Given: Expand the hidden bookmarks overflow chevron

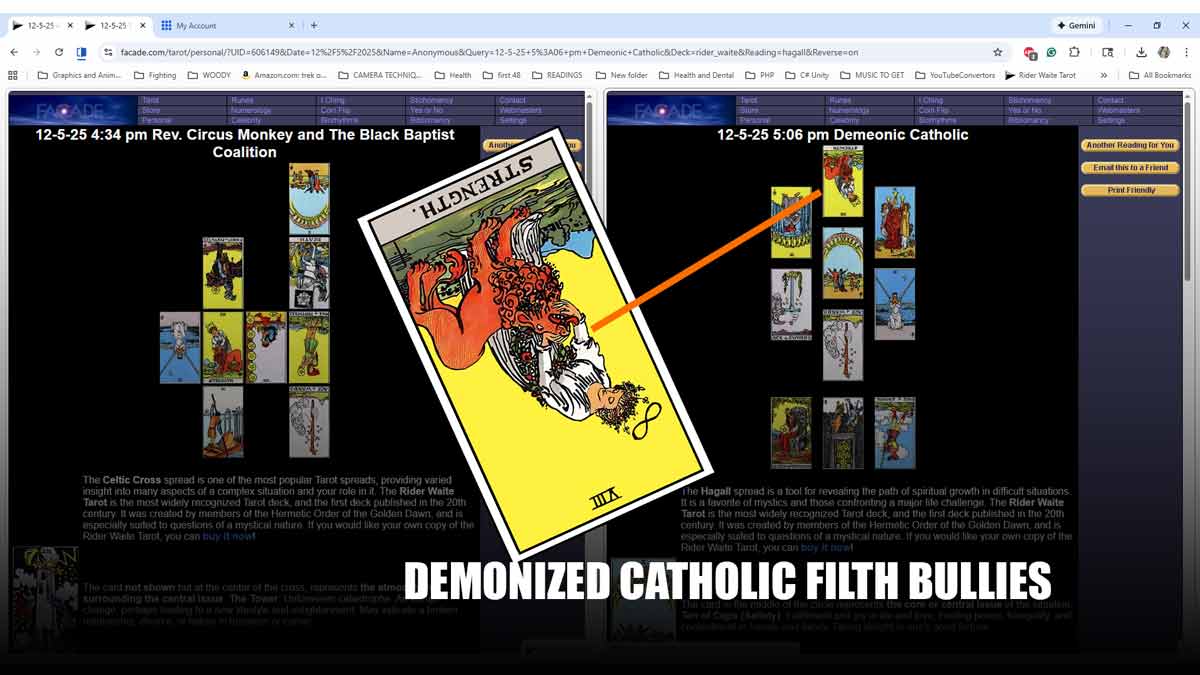Looking at the screenshot, I should (x=1103, y=75).
